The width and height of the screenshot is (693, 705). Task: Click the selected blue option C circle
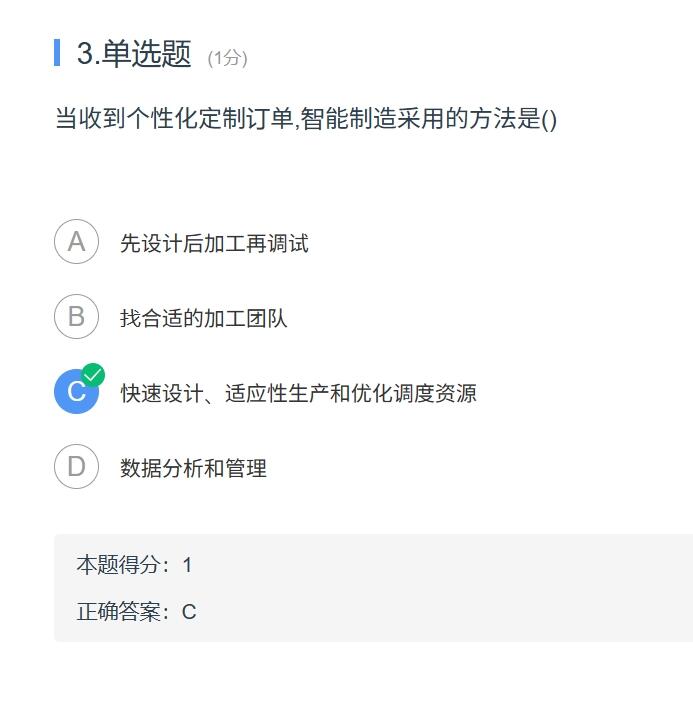coord(76,392)
